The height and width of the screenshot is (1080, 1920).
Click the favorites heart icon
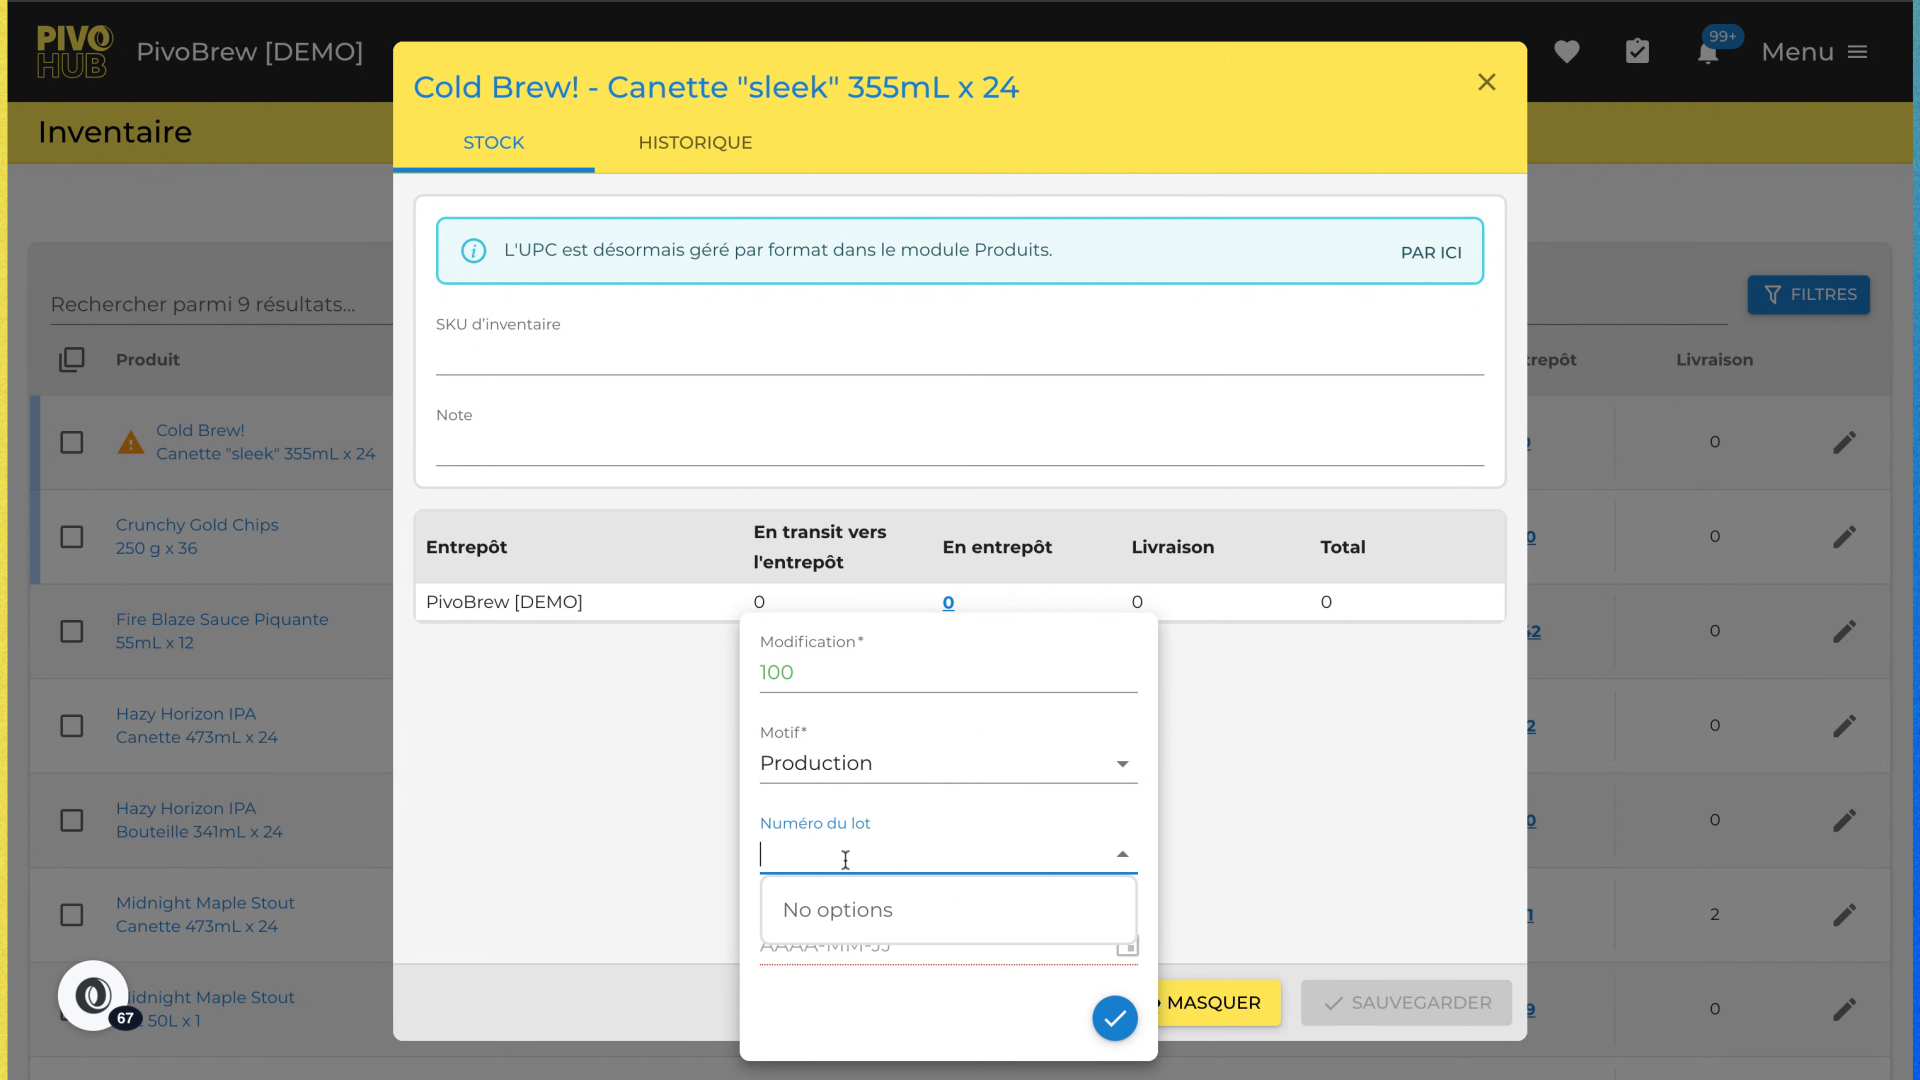coord(1566,52)
